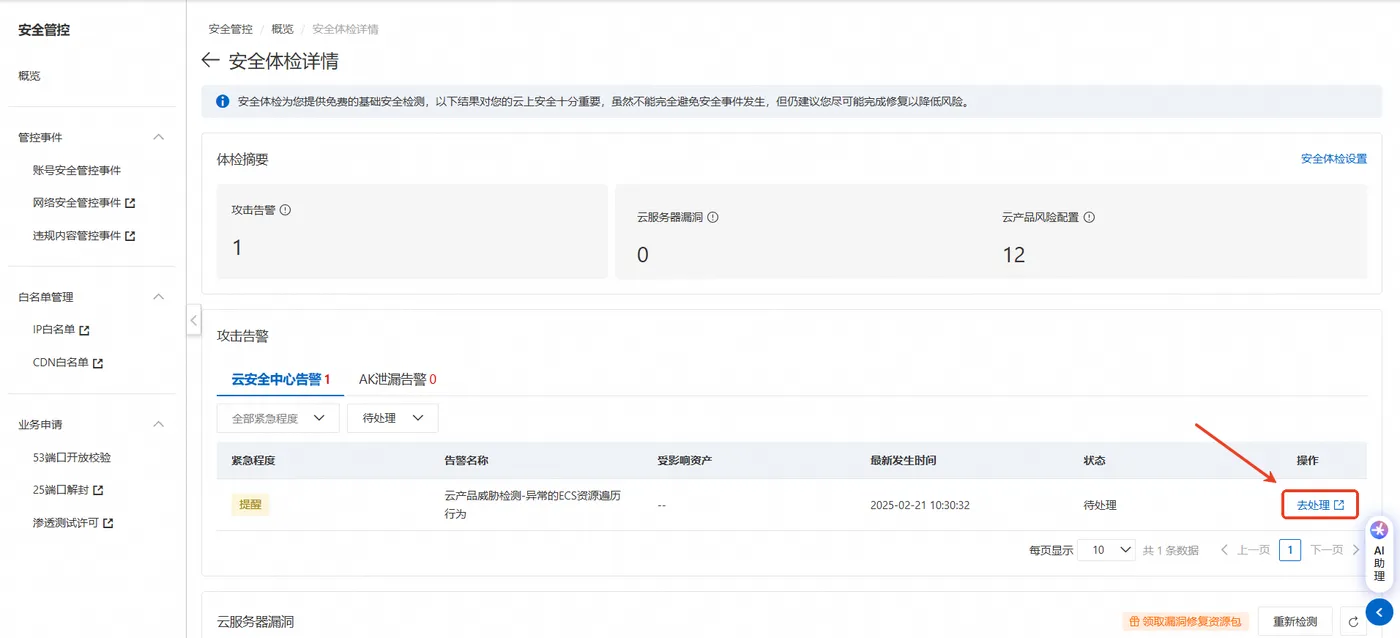Open CDN白名单 sidebar entry
Viewport: 1400px width, 638px height.
click(61, 363)
